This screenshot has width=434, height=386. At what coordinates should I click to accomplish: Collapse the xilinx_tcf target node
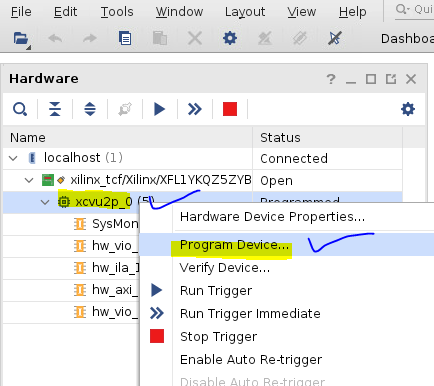[29, 180]
